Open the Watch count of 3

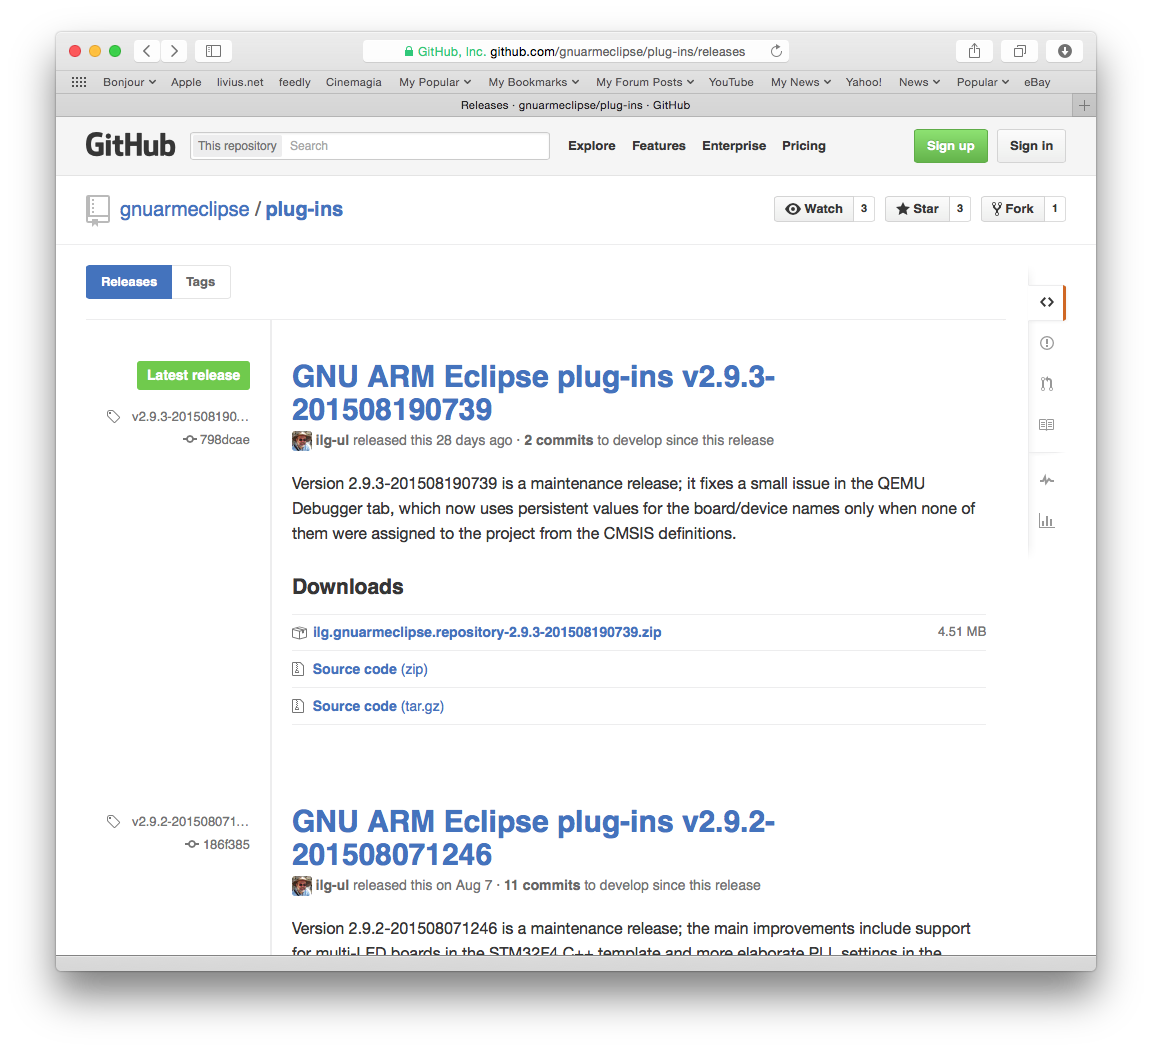coord(864,209)
